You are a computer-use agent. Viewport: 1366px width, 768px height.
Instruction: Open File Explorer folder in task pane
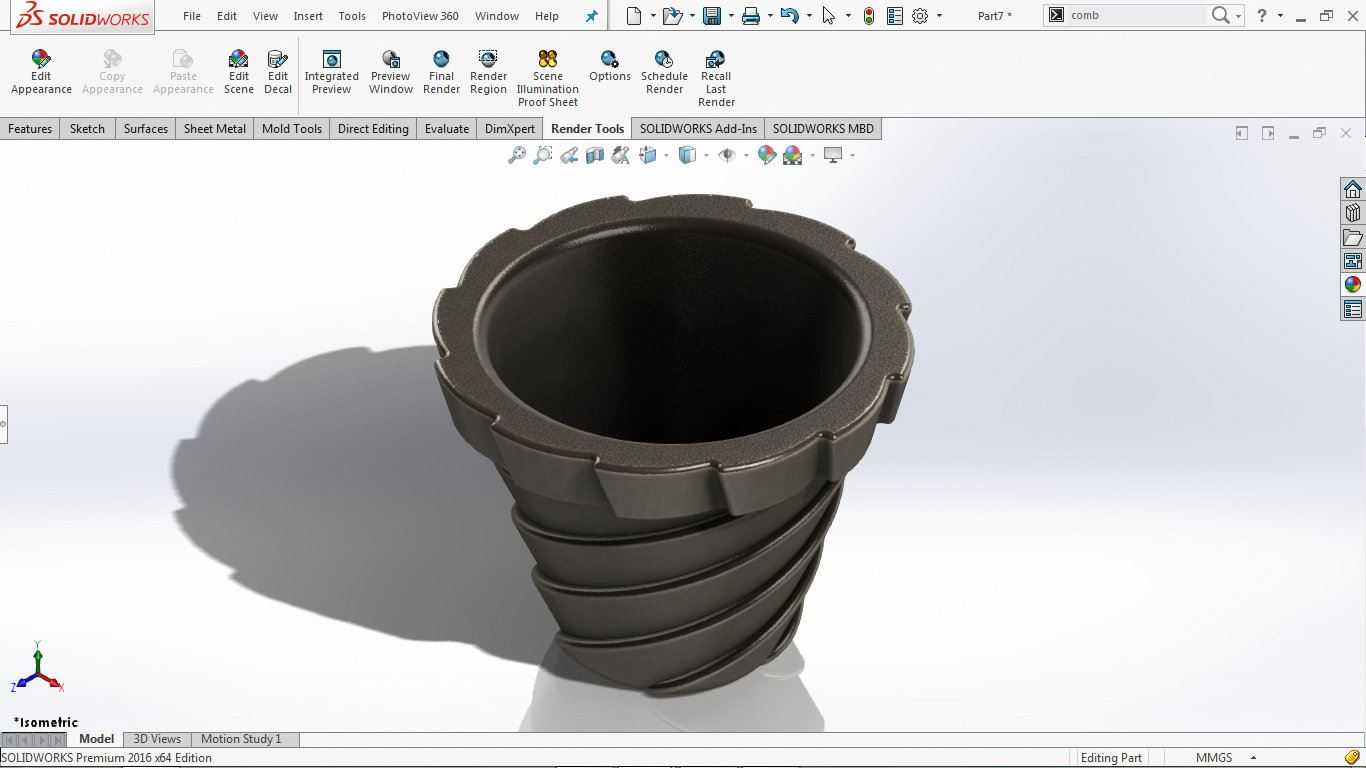[1353, 238]
